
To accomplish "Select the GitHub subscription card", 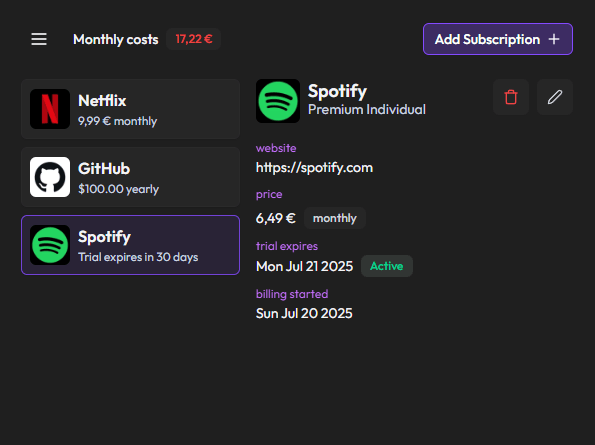I will [131, 177].
